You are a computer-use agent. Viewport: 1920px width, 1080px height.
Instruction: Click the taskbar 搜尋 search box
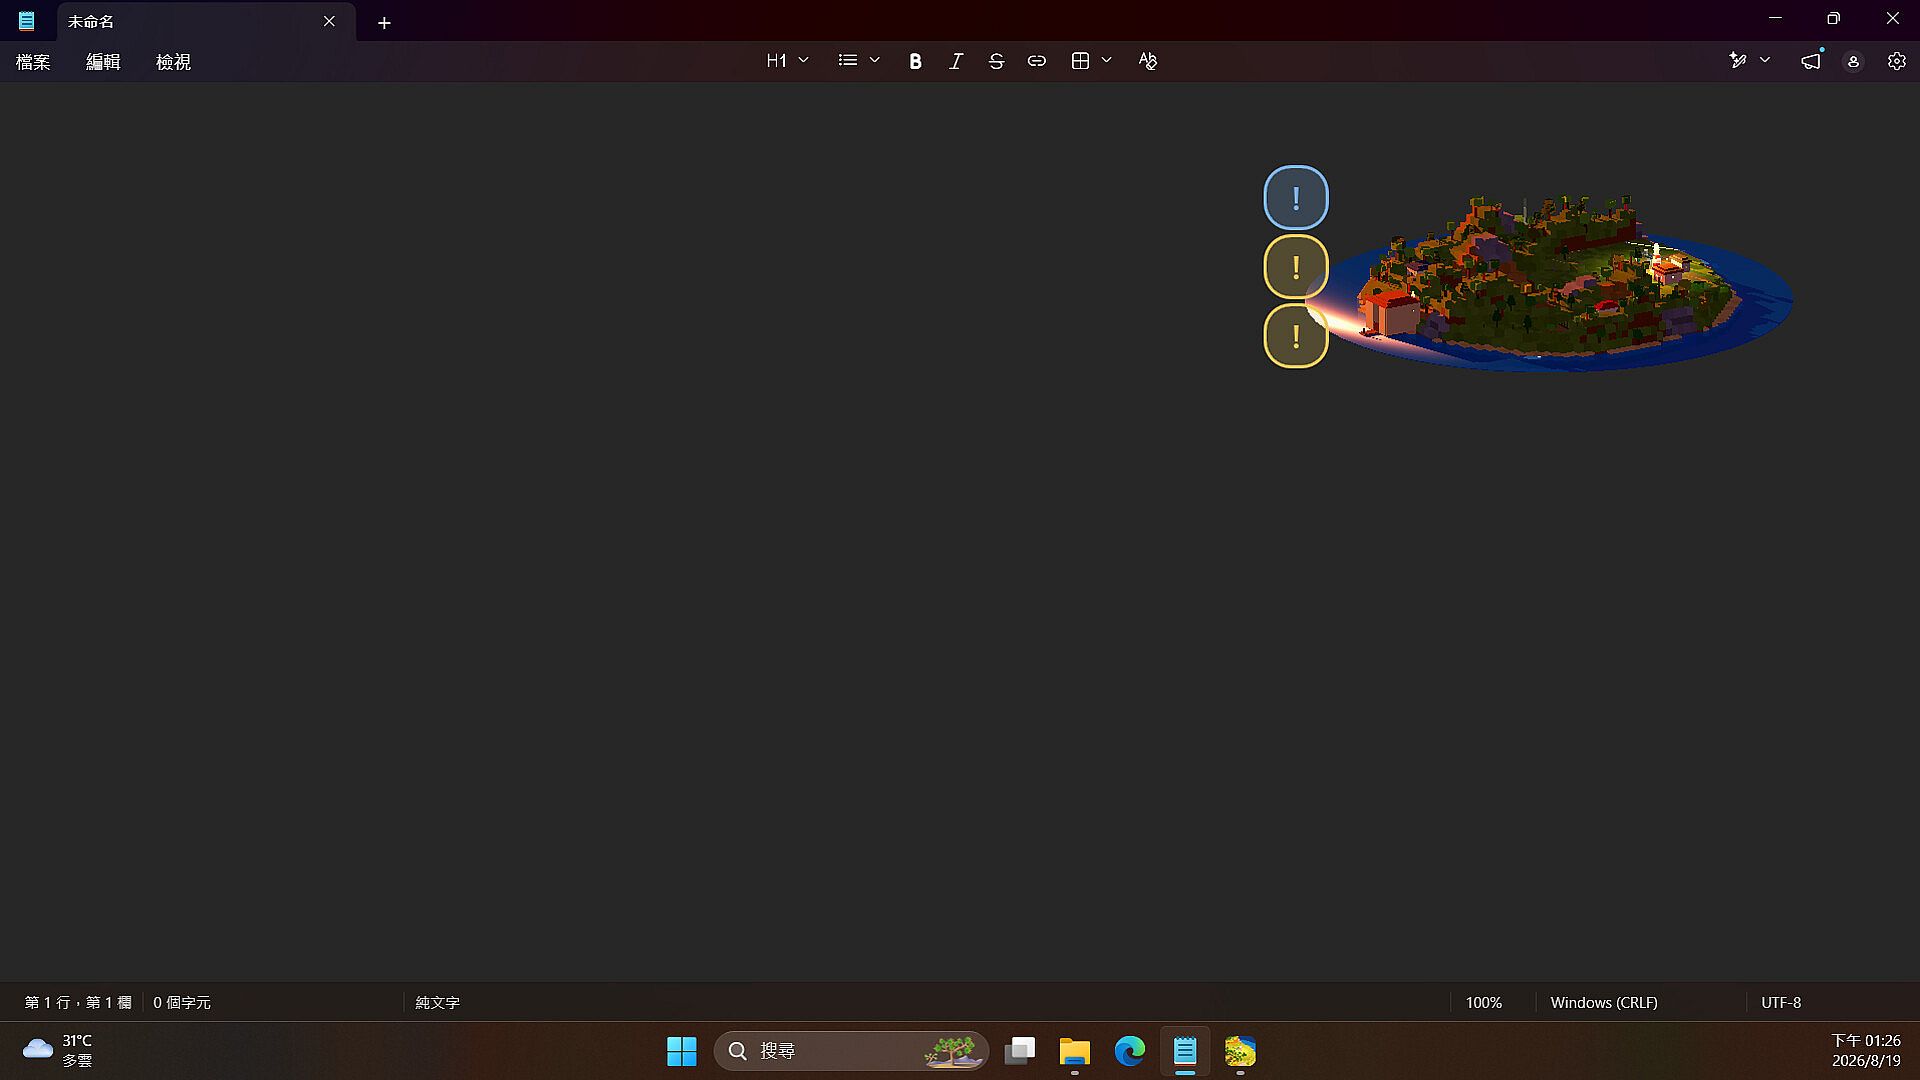(x=851, y=1051)
